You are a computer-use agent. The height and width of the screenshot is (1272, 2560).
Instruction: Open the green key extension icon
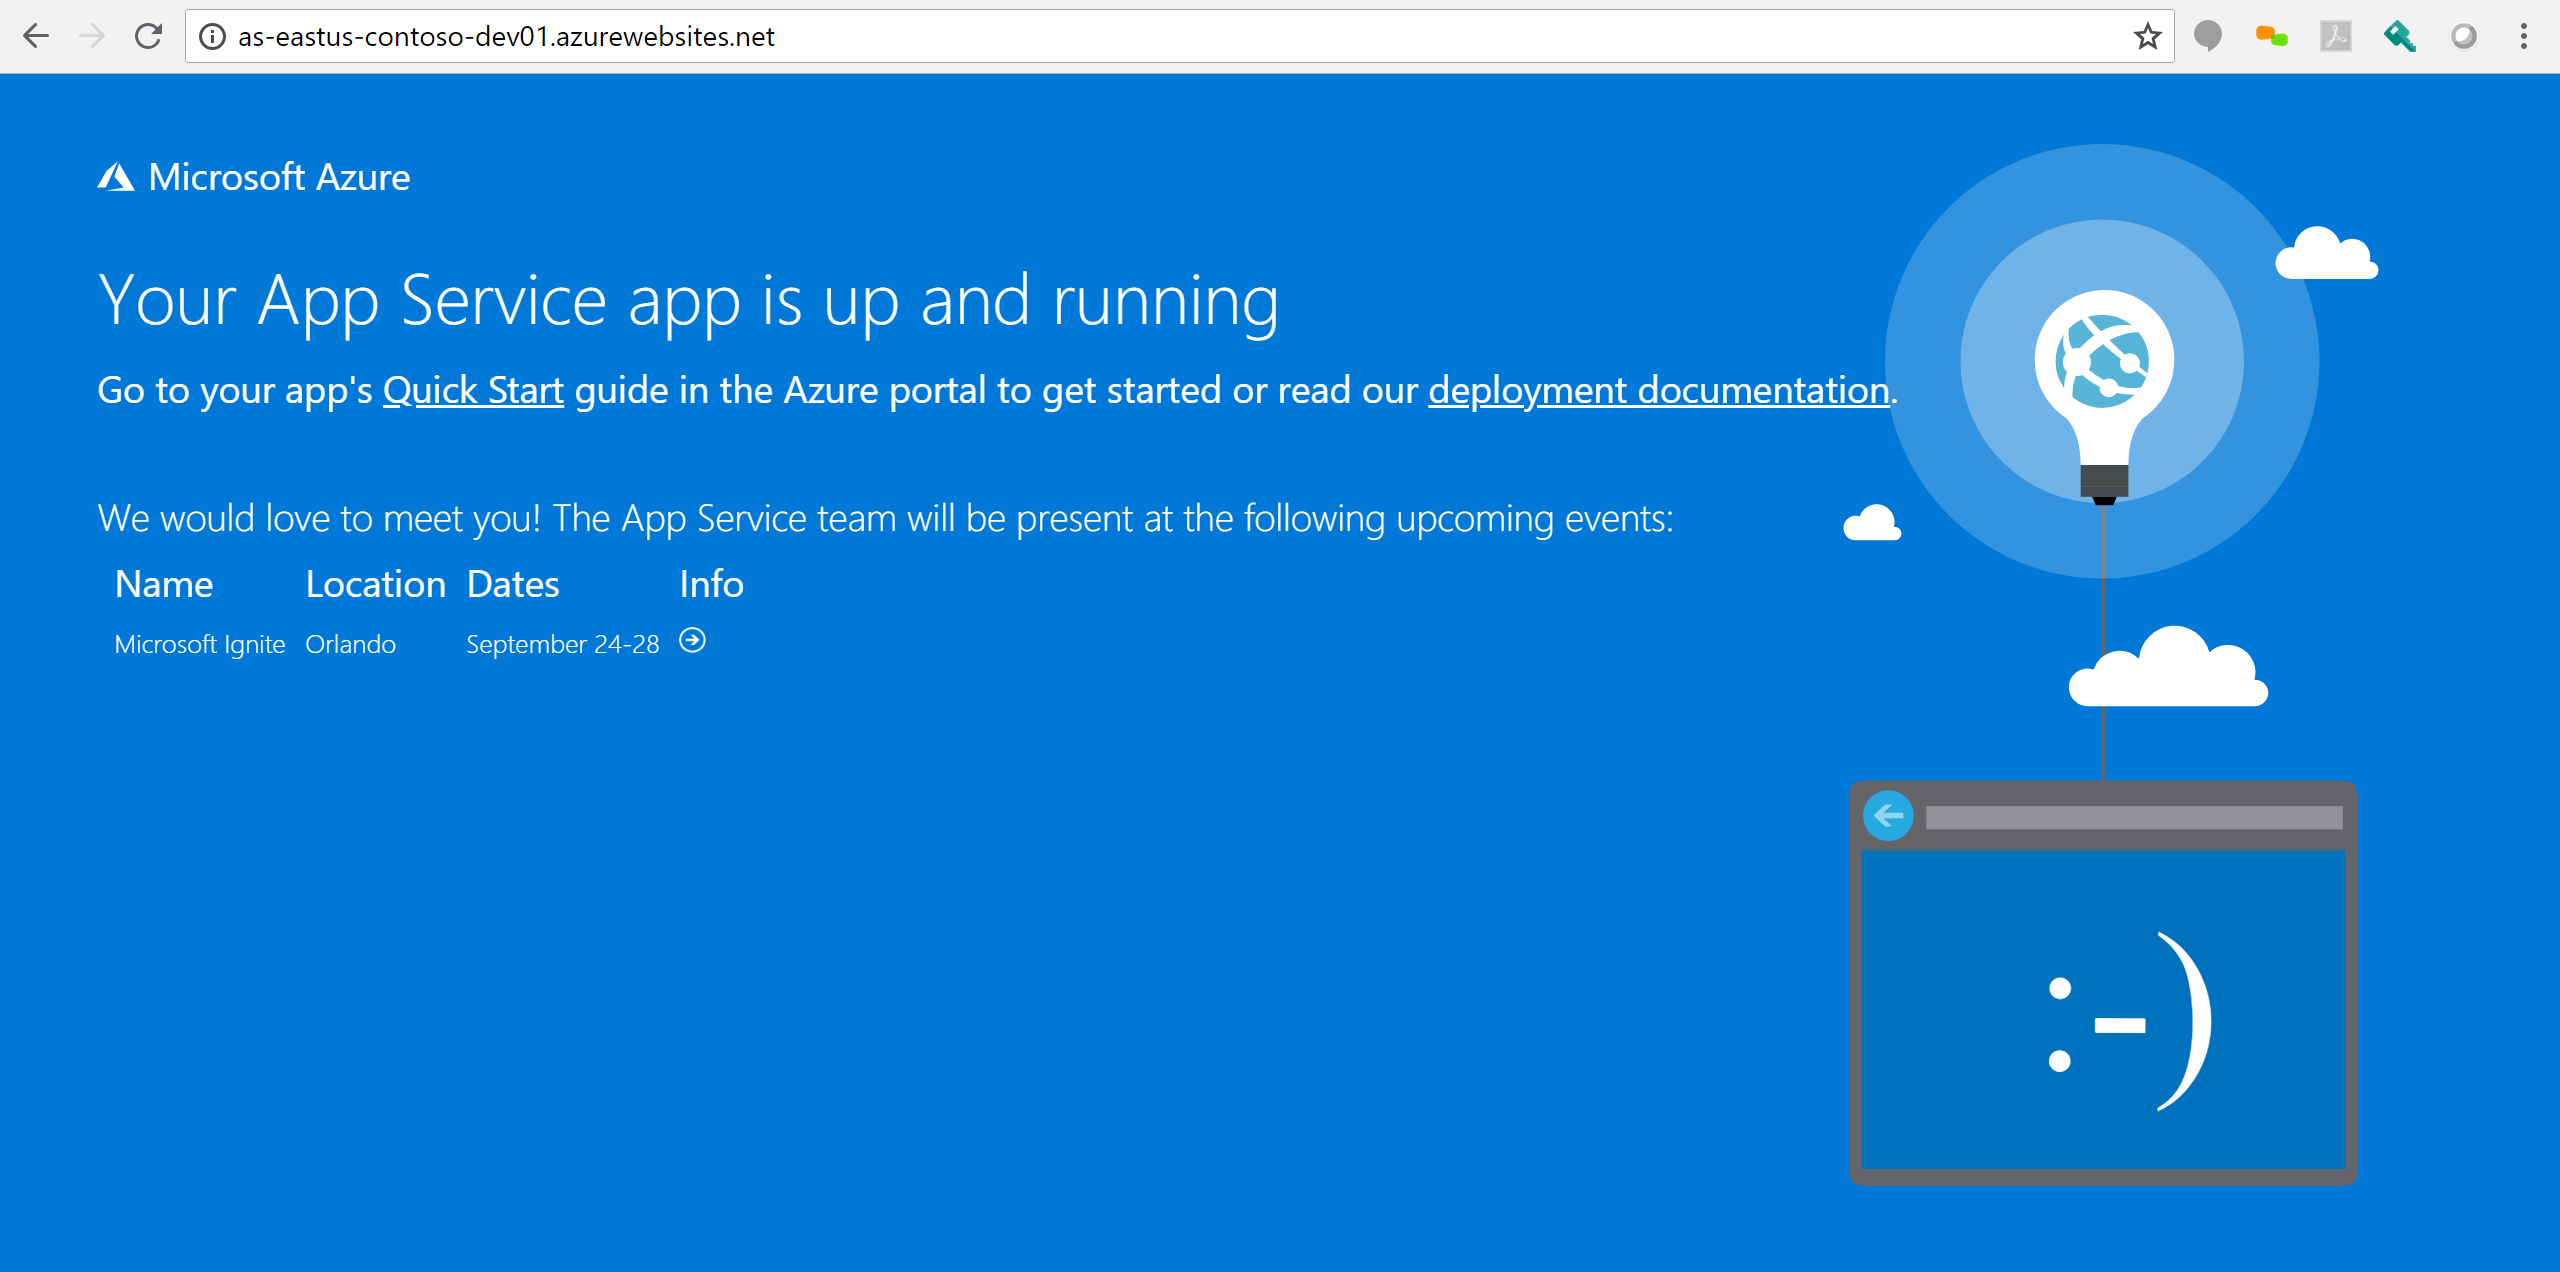coord(2399,37)
